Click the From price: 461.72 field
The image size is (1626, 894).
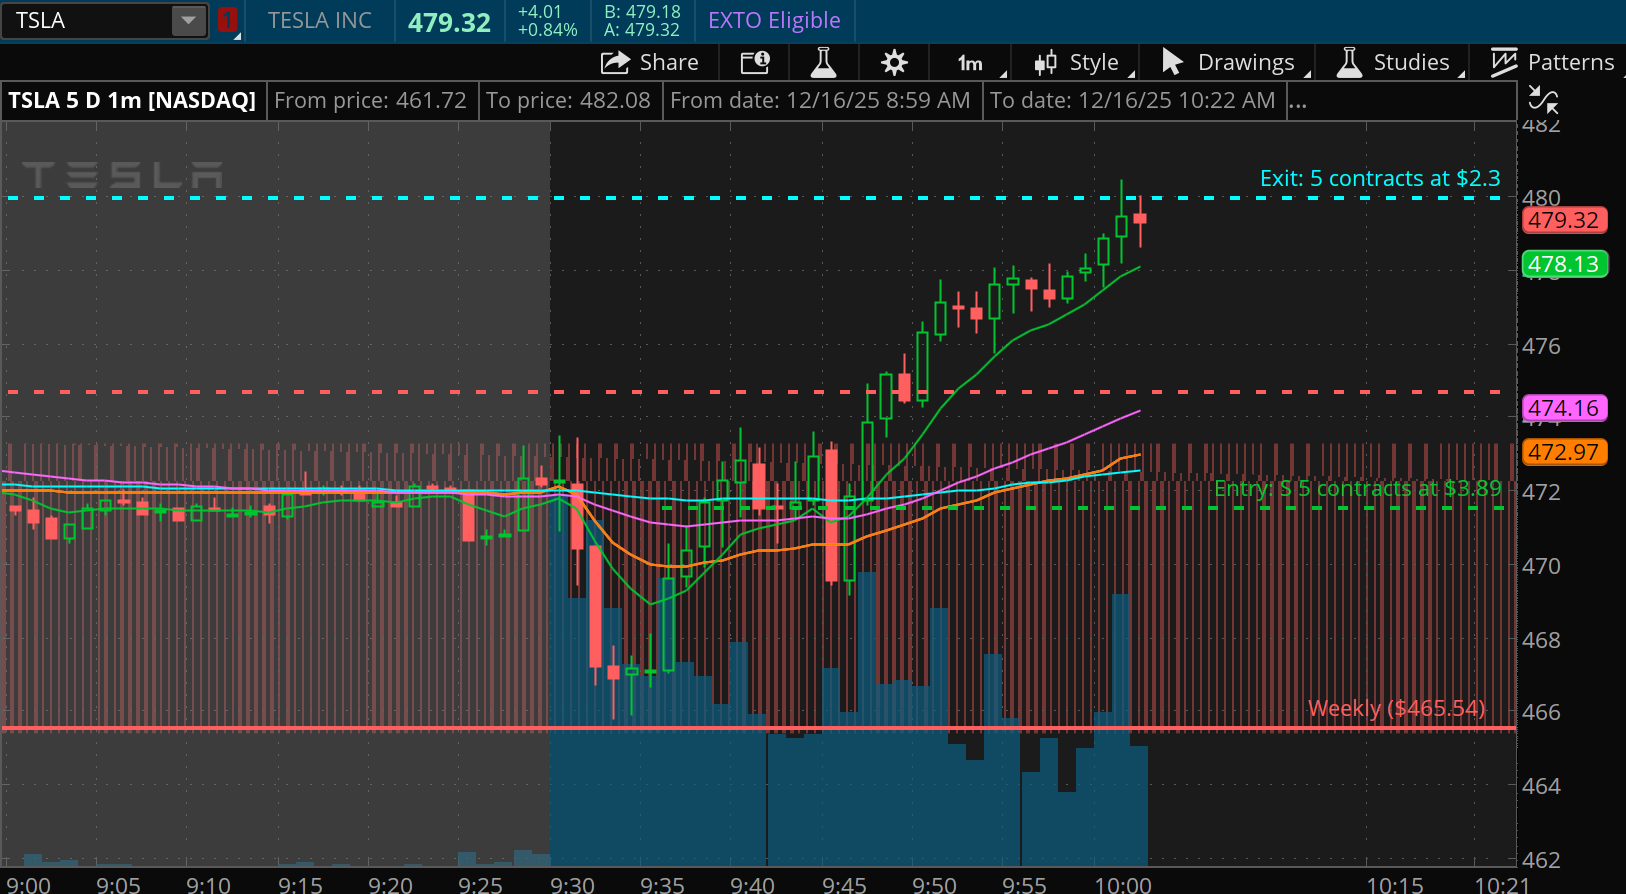(x=370, y=101)
